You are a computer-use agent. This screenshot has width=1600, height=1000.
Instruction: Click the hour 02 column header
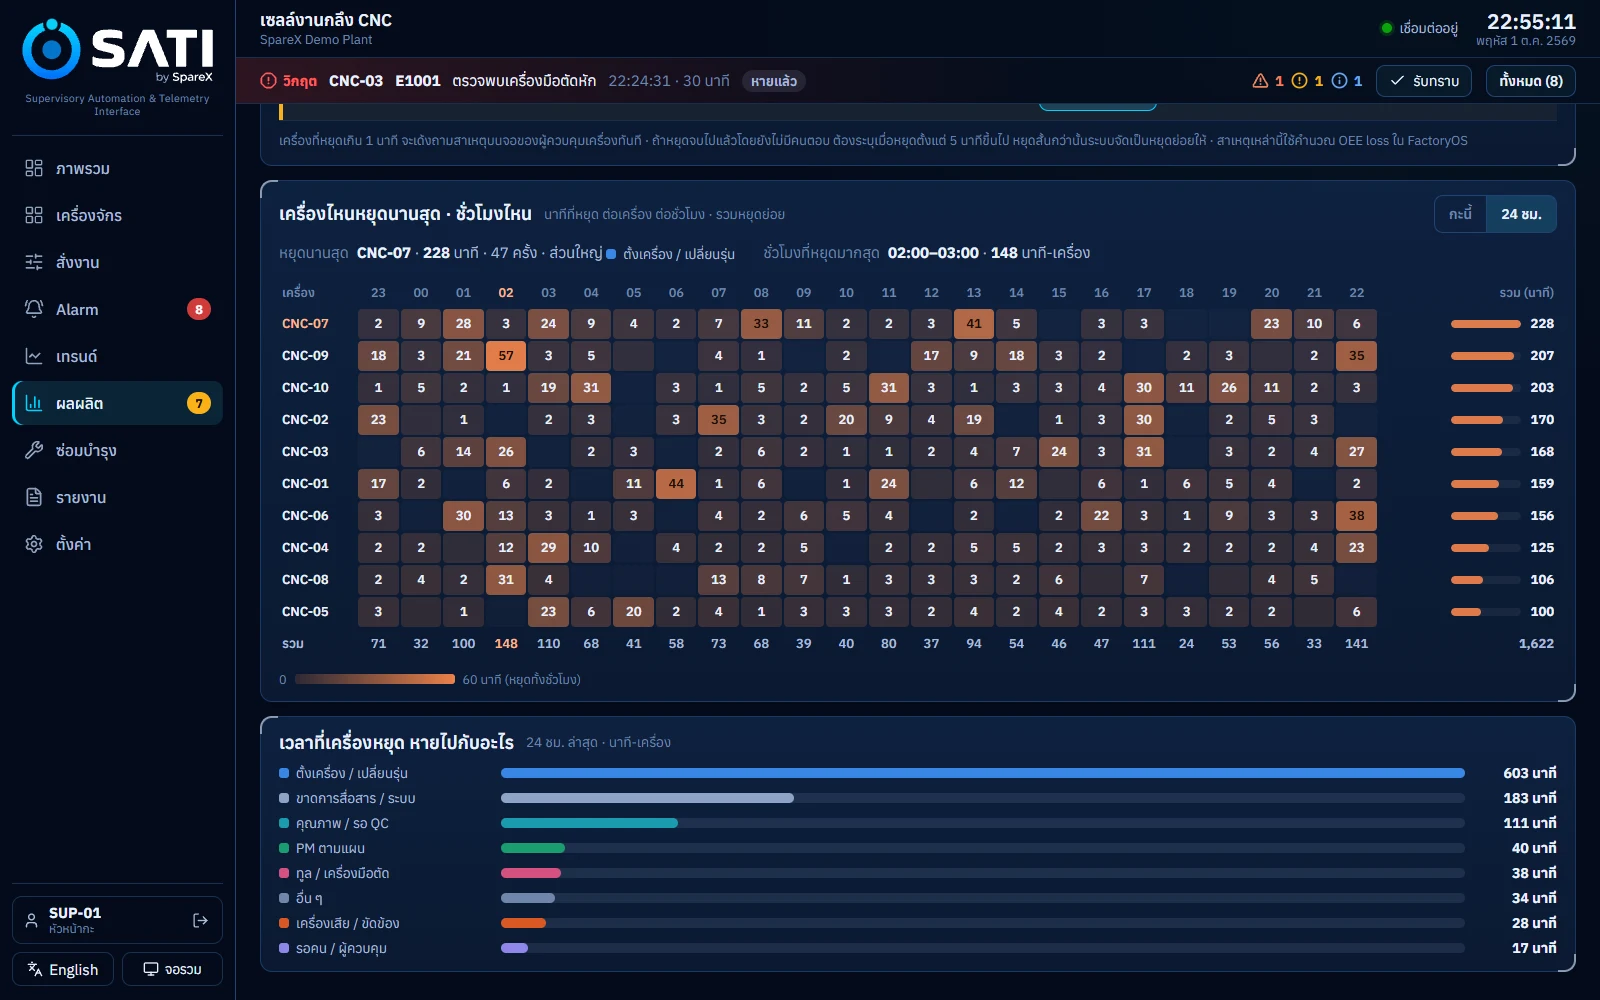pyautogui.click(x=506, y=293)
